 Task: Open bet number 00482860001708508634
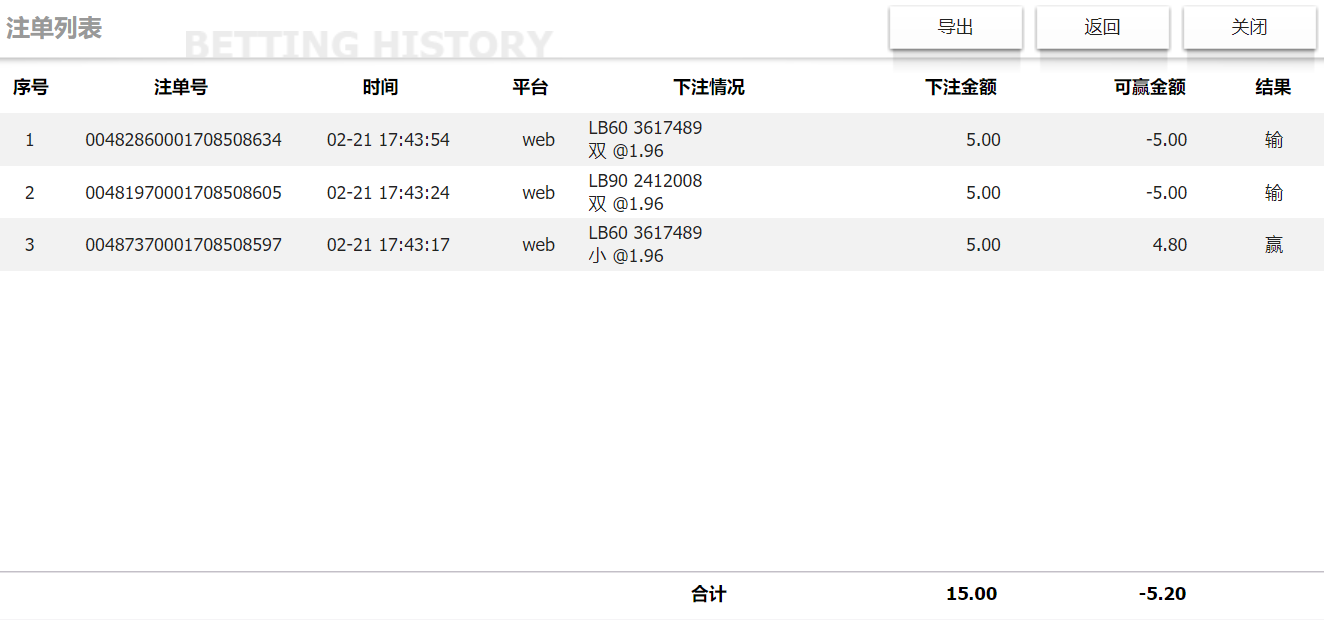pyautogui.click(x=184, y=140)
